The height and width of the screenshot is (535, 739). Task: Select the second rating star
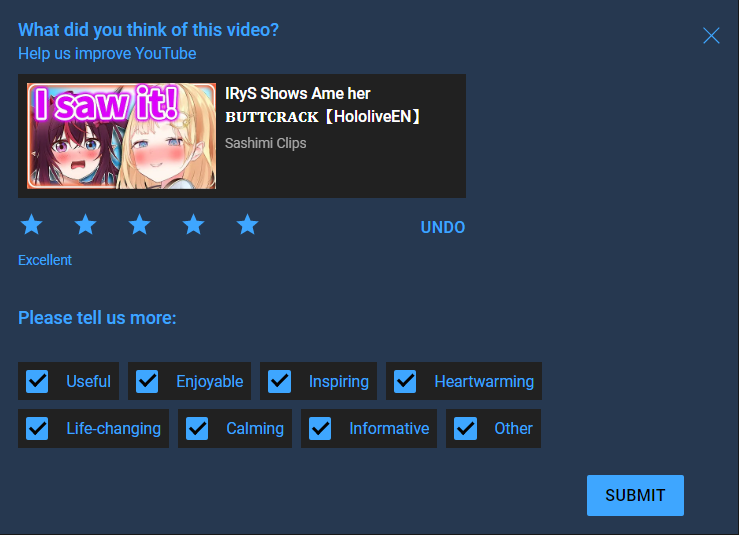pyautogui.click(x=85, y=224)
